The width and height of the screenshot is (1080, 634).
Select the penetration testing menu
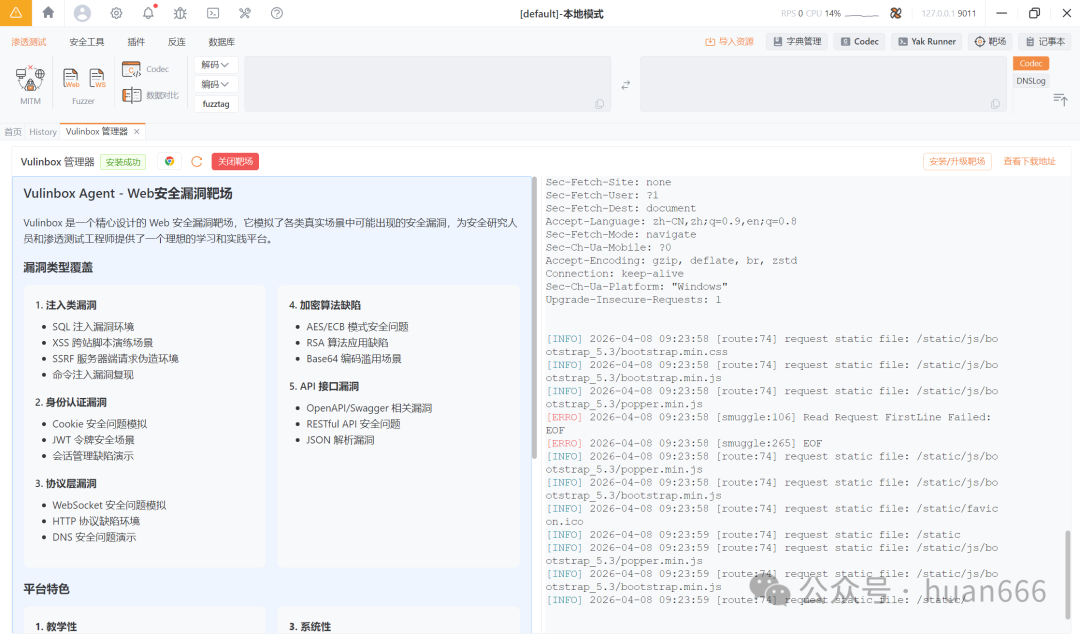pos(29,42)
